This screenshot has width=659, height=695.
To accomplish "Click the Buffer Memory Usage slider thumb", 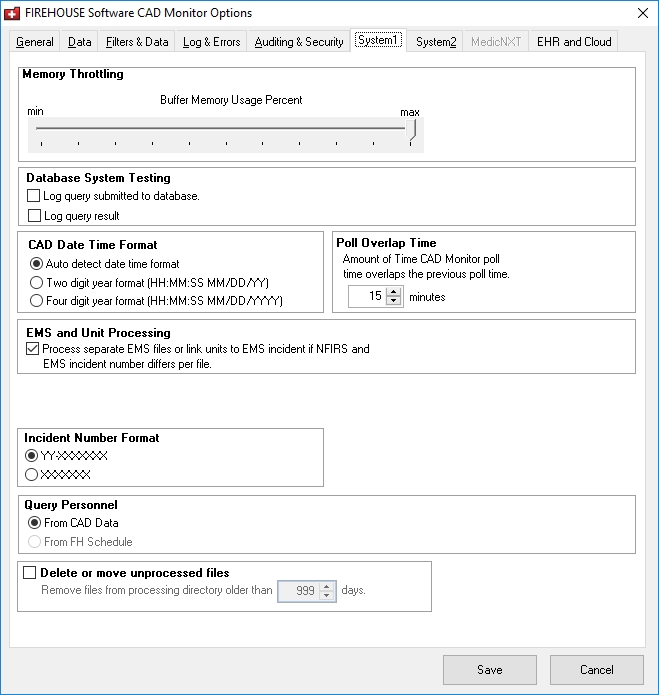I will point(412,129).
